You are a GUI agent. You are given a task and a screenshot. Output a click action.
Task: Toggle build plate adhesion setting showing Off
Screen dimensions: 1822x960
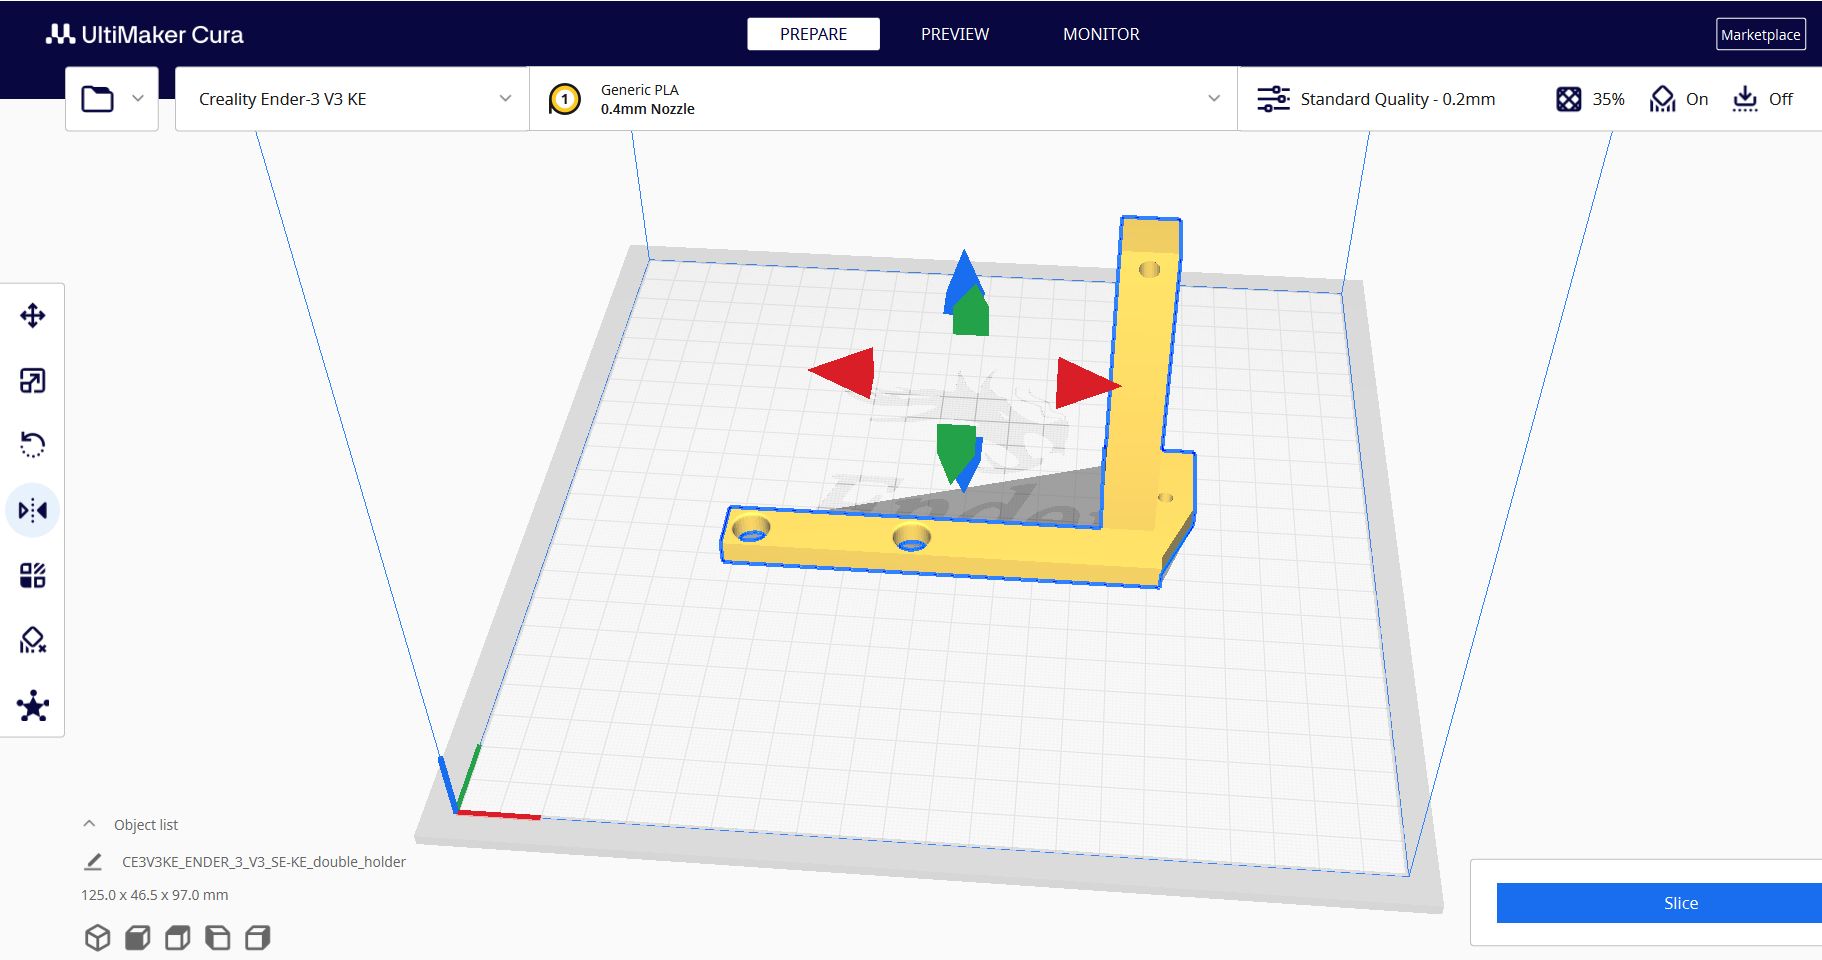pyautogui.click(x=1763, y=99)
